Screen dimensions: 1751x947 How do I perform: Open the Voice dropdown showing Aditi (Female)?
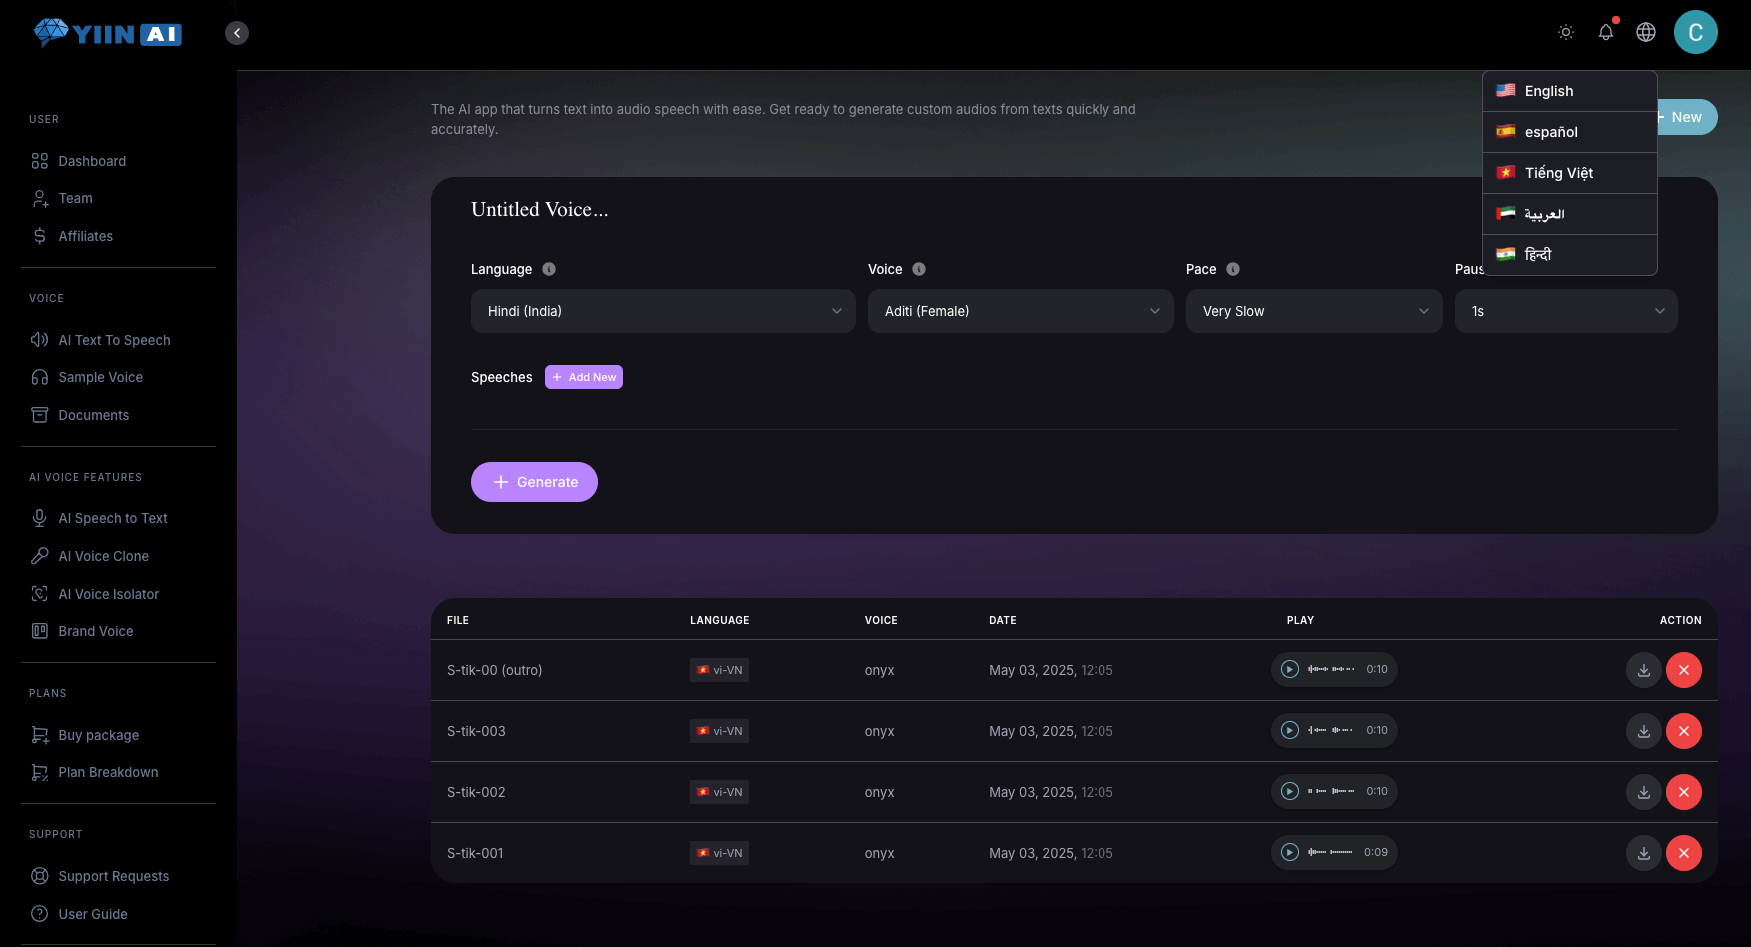click(x=1020, y=311)
